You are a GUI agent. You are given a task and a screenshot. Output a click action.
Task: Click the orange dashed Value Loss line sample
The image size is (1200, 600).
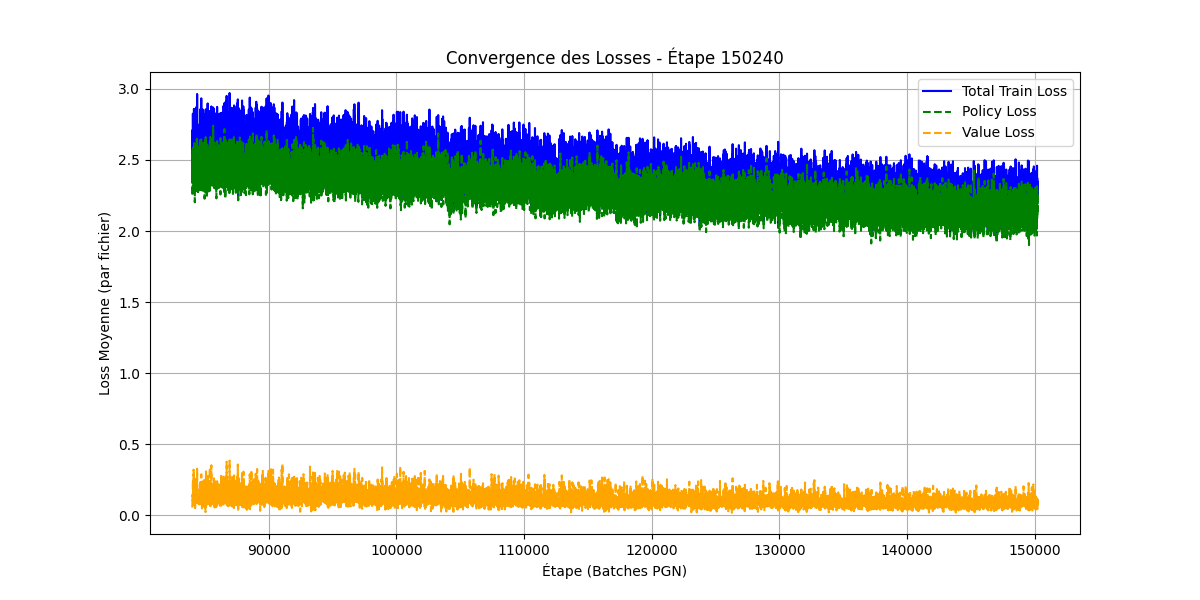click(x=938, y=131)
